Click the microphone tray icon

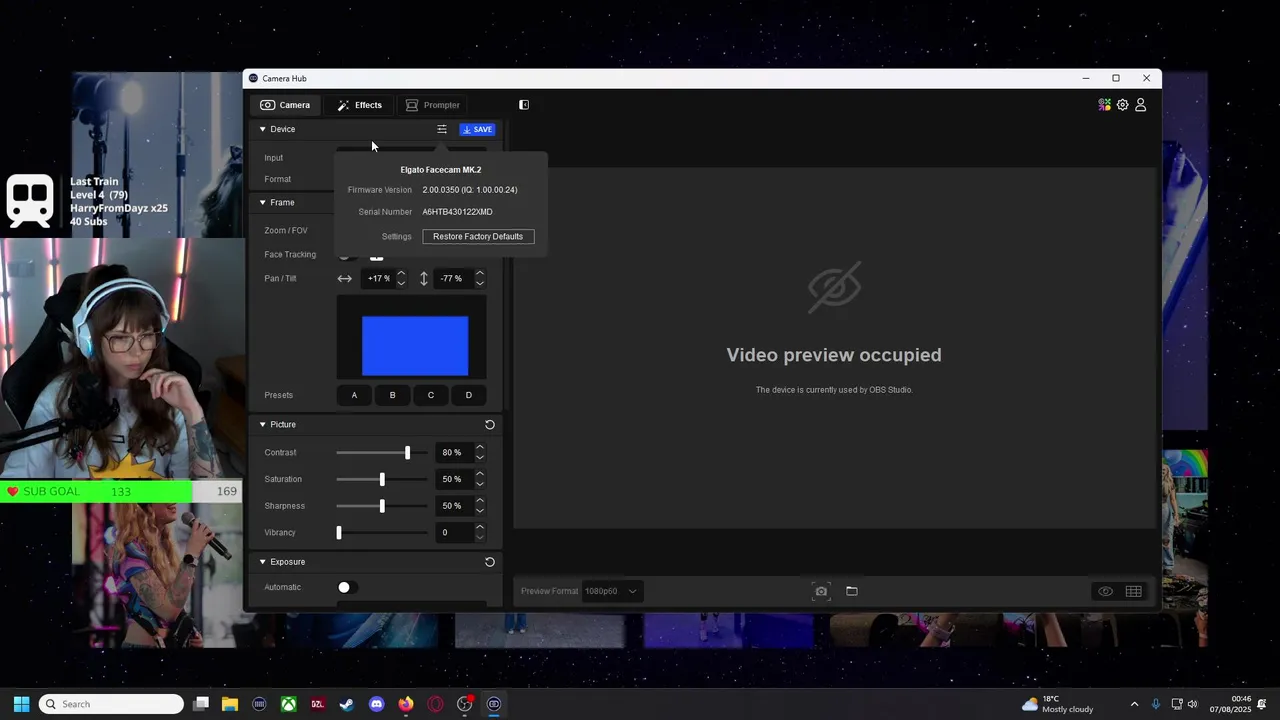tap(1156, 704)
